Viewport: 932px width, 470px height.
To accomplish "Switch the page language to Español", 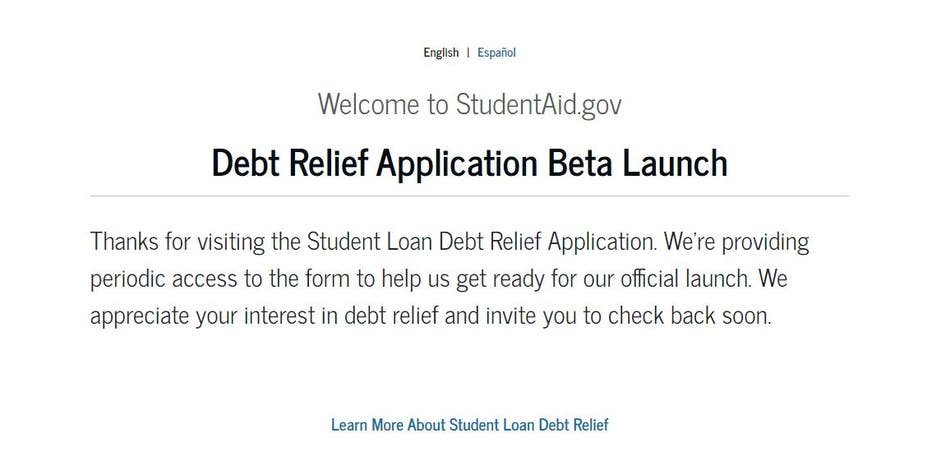I will [496, 52].
